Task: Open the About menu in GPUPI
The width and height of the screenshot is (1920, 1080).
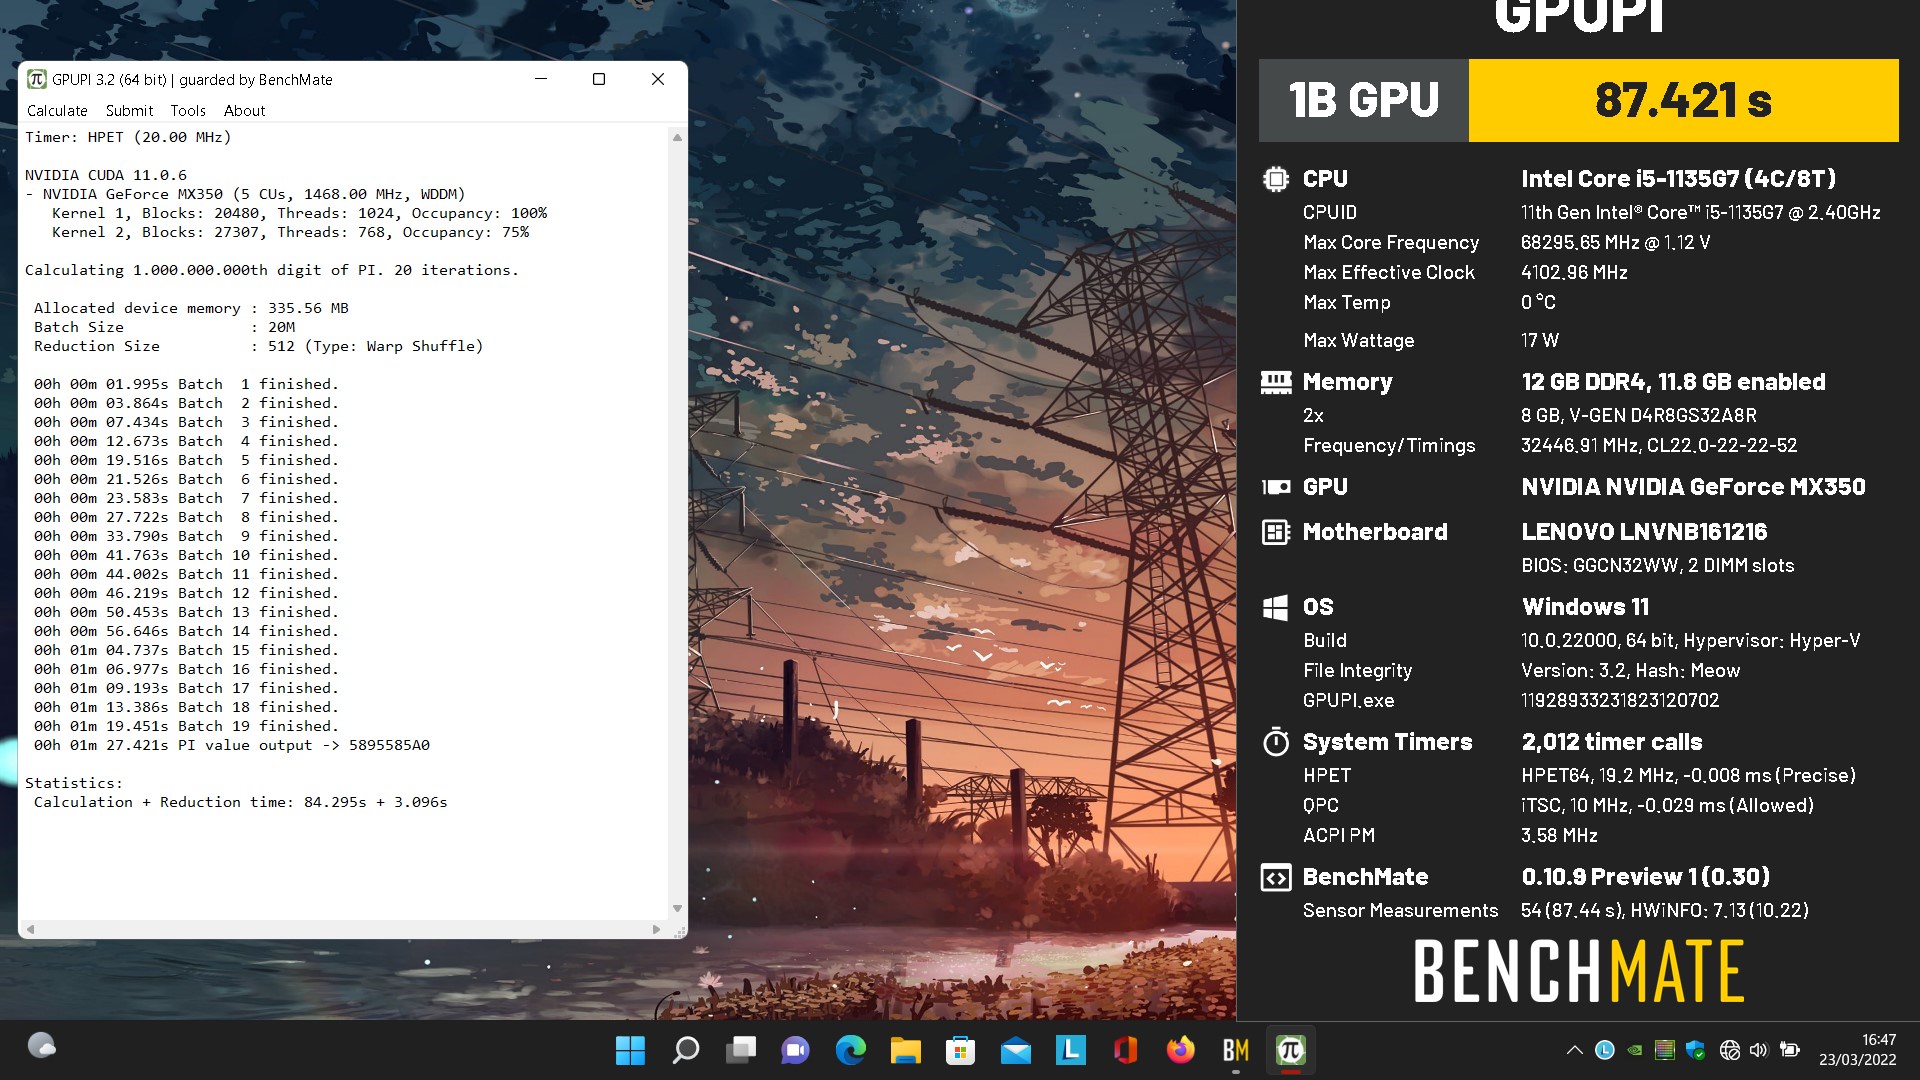Action: 244,111
